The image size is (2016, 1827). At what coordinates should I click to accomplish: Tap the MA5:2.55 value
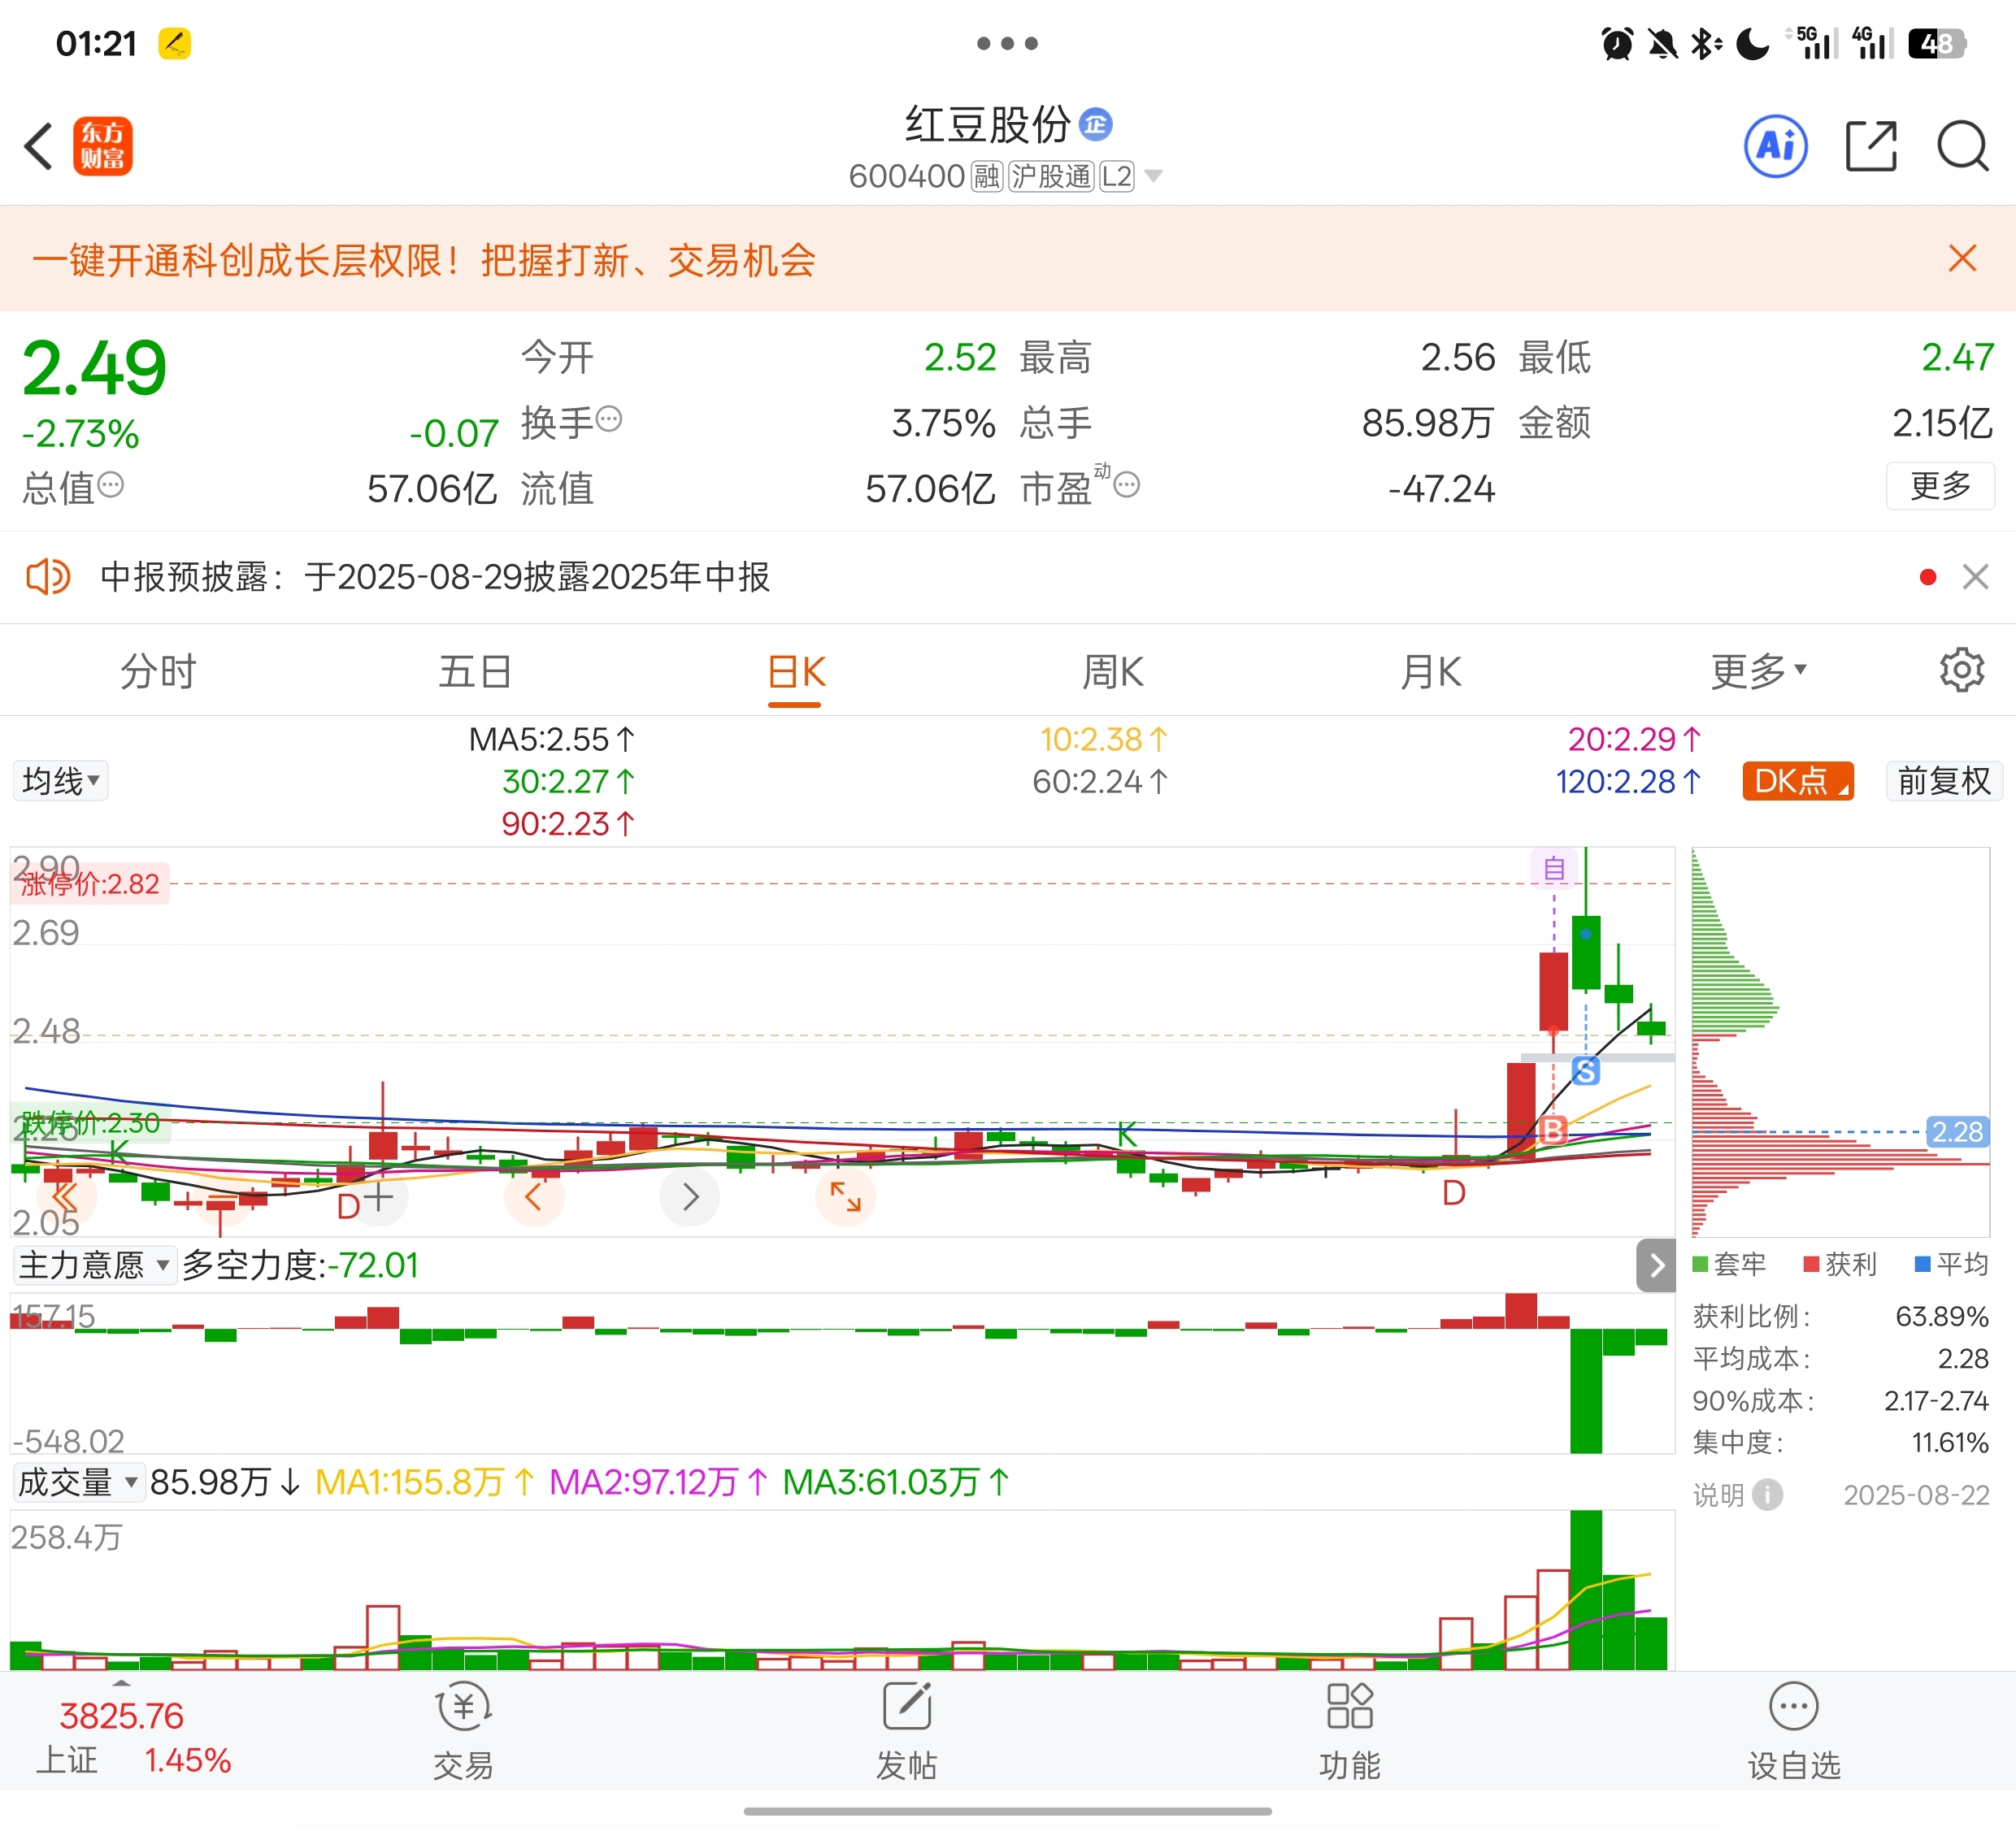[x=552, y=739]
